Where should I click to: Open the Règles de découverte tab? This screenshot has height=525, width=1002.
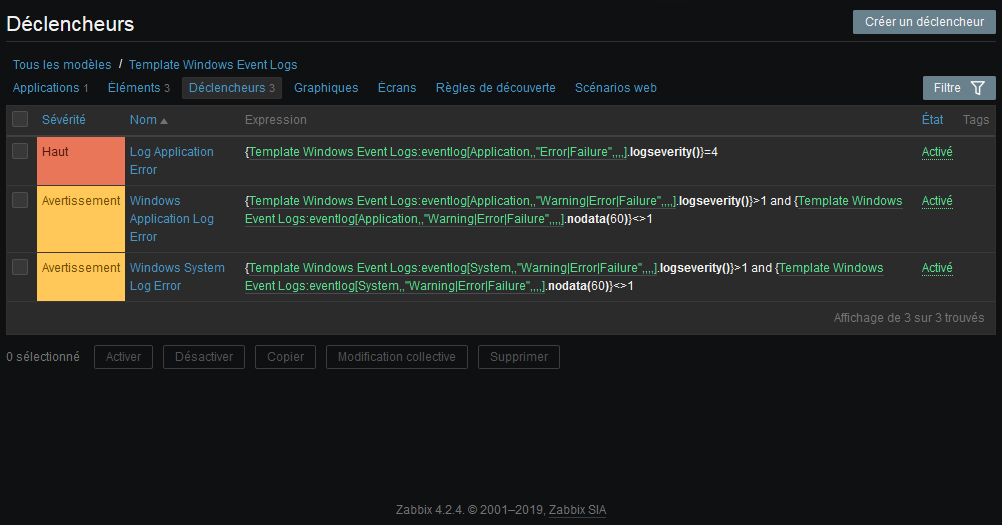pos(495,88)
